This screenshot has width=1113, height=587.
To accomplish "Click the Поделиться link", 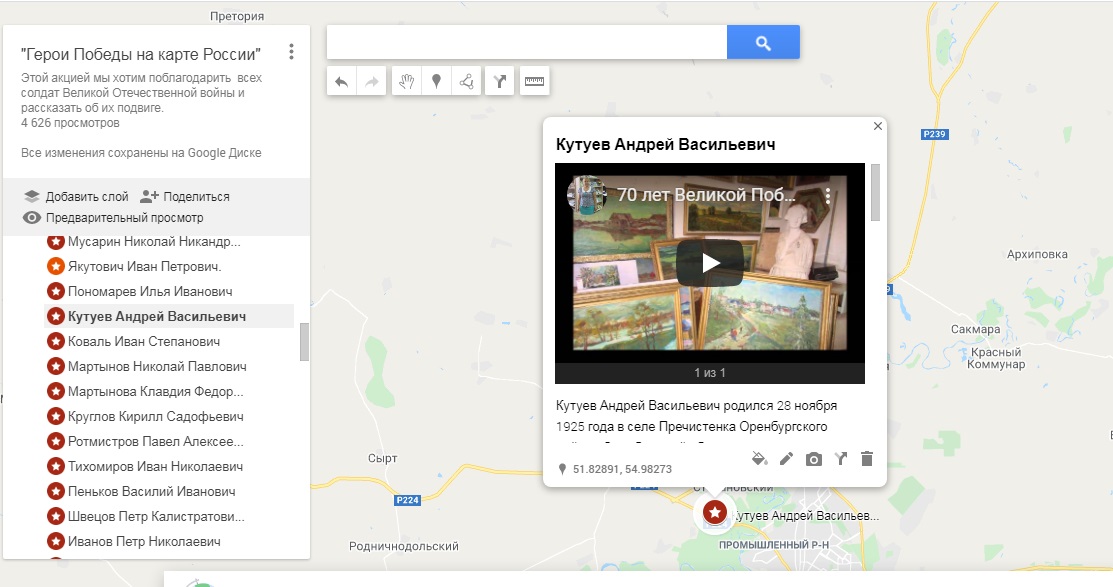I will point(196,197).
